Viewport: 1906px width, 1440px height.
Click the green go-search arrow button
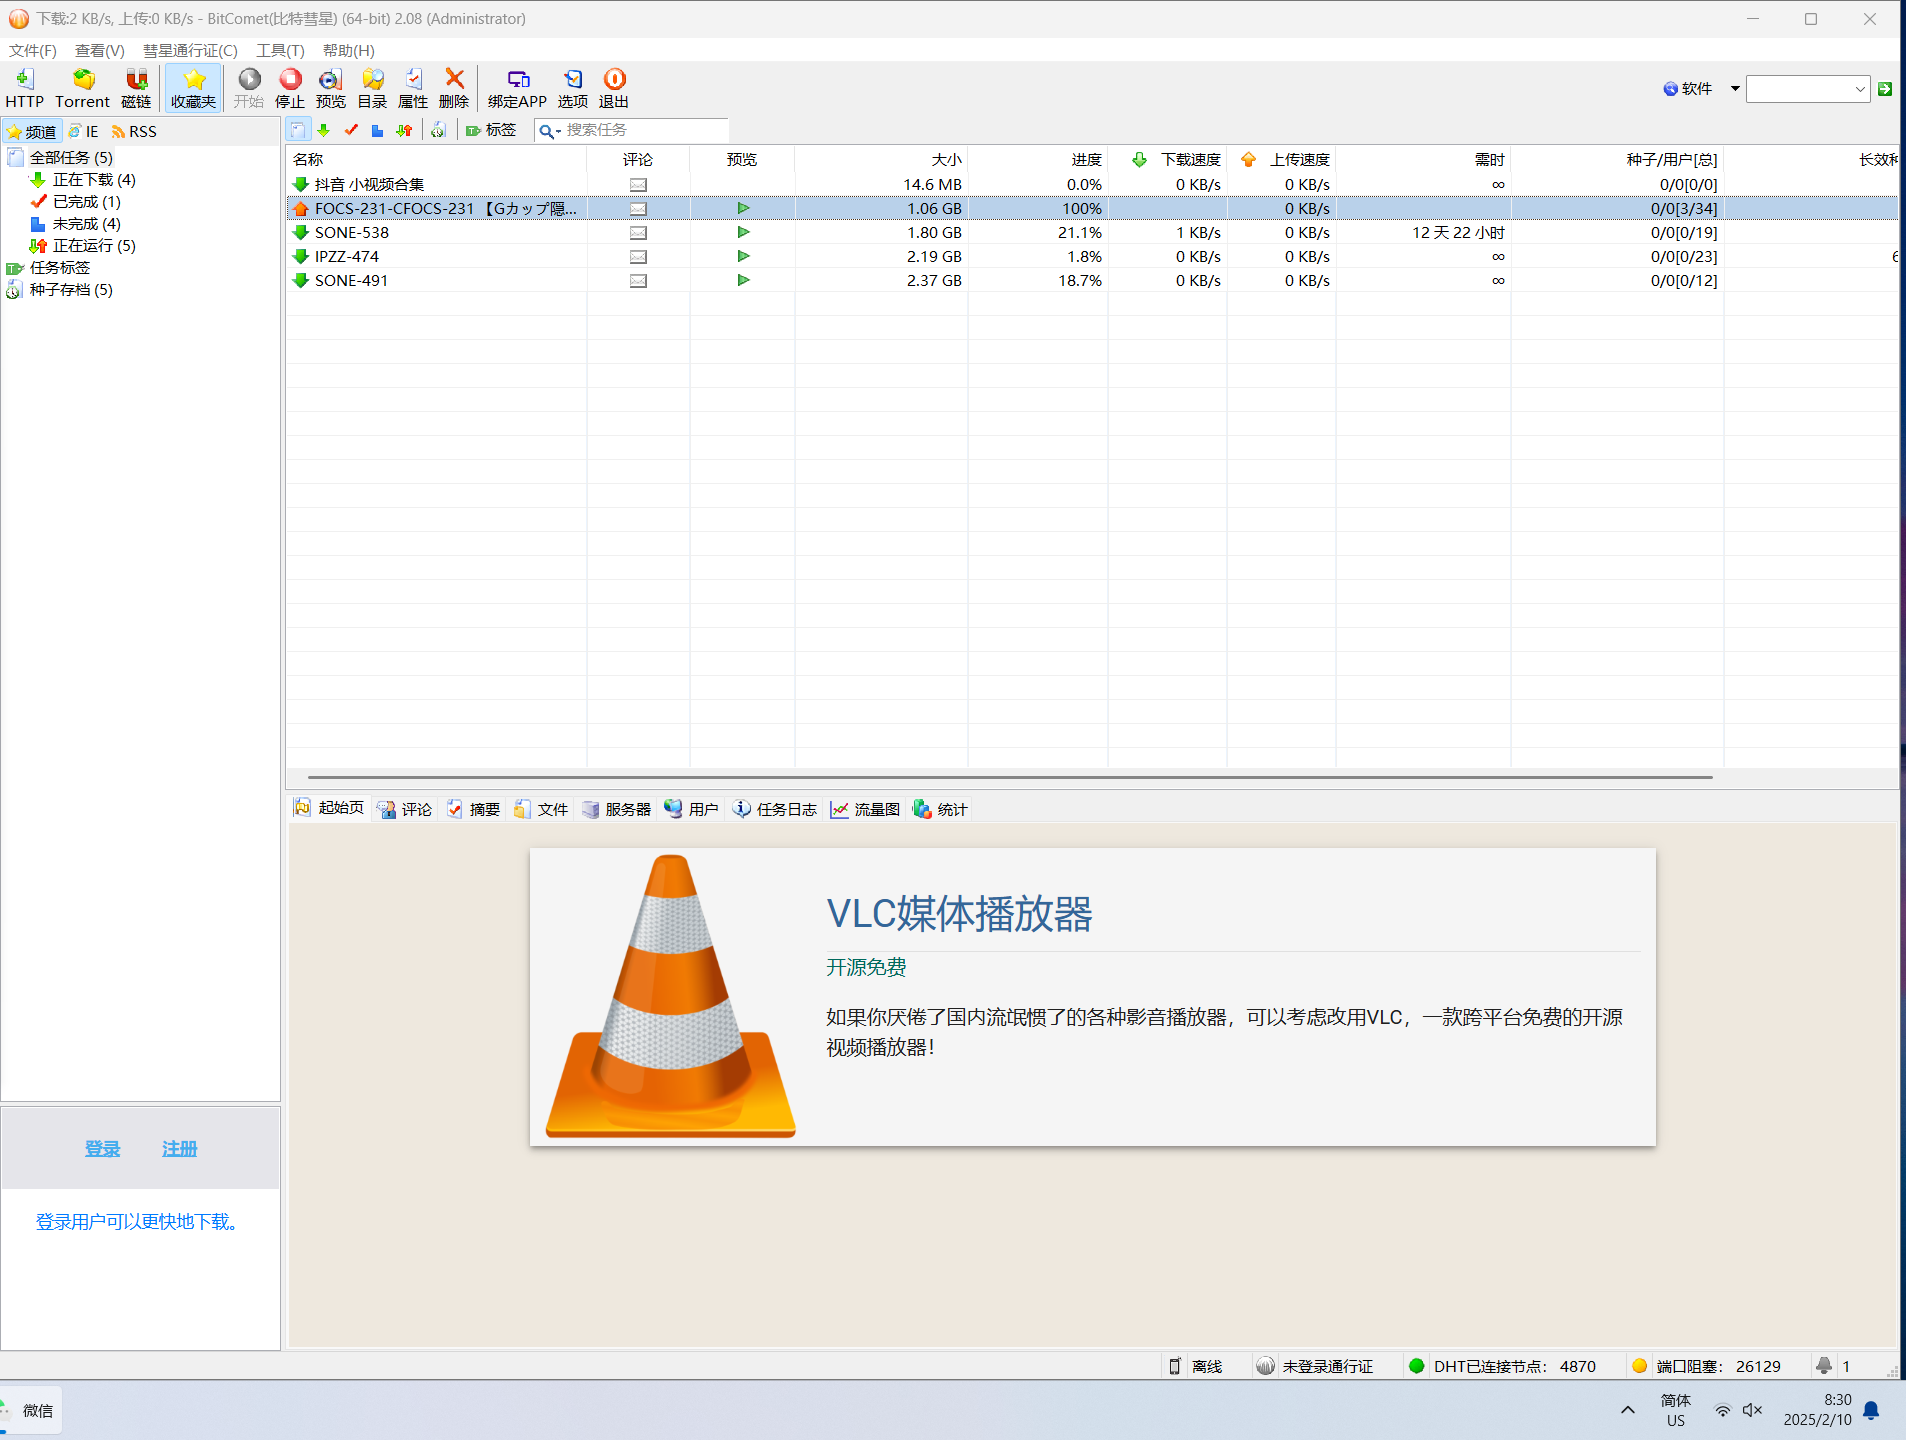click(1885, 89)
